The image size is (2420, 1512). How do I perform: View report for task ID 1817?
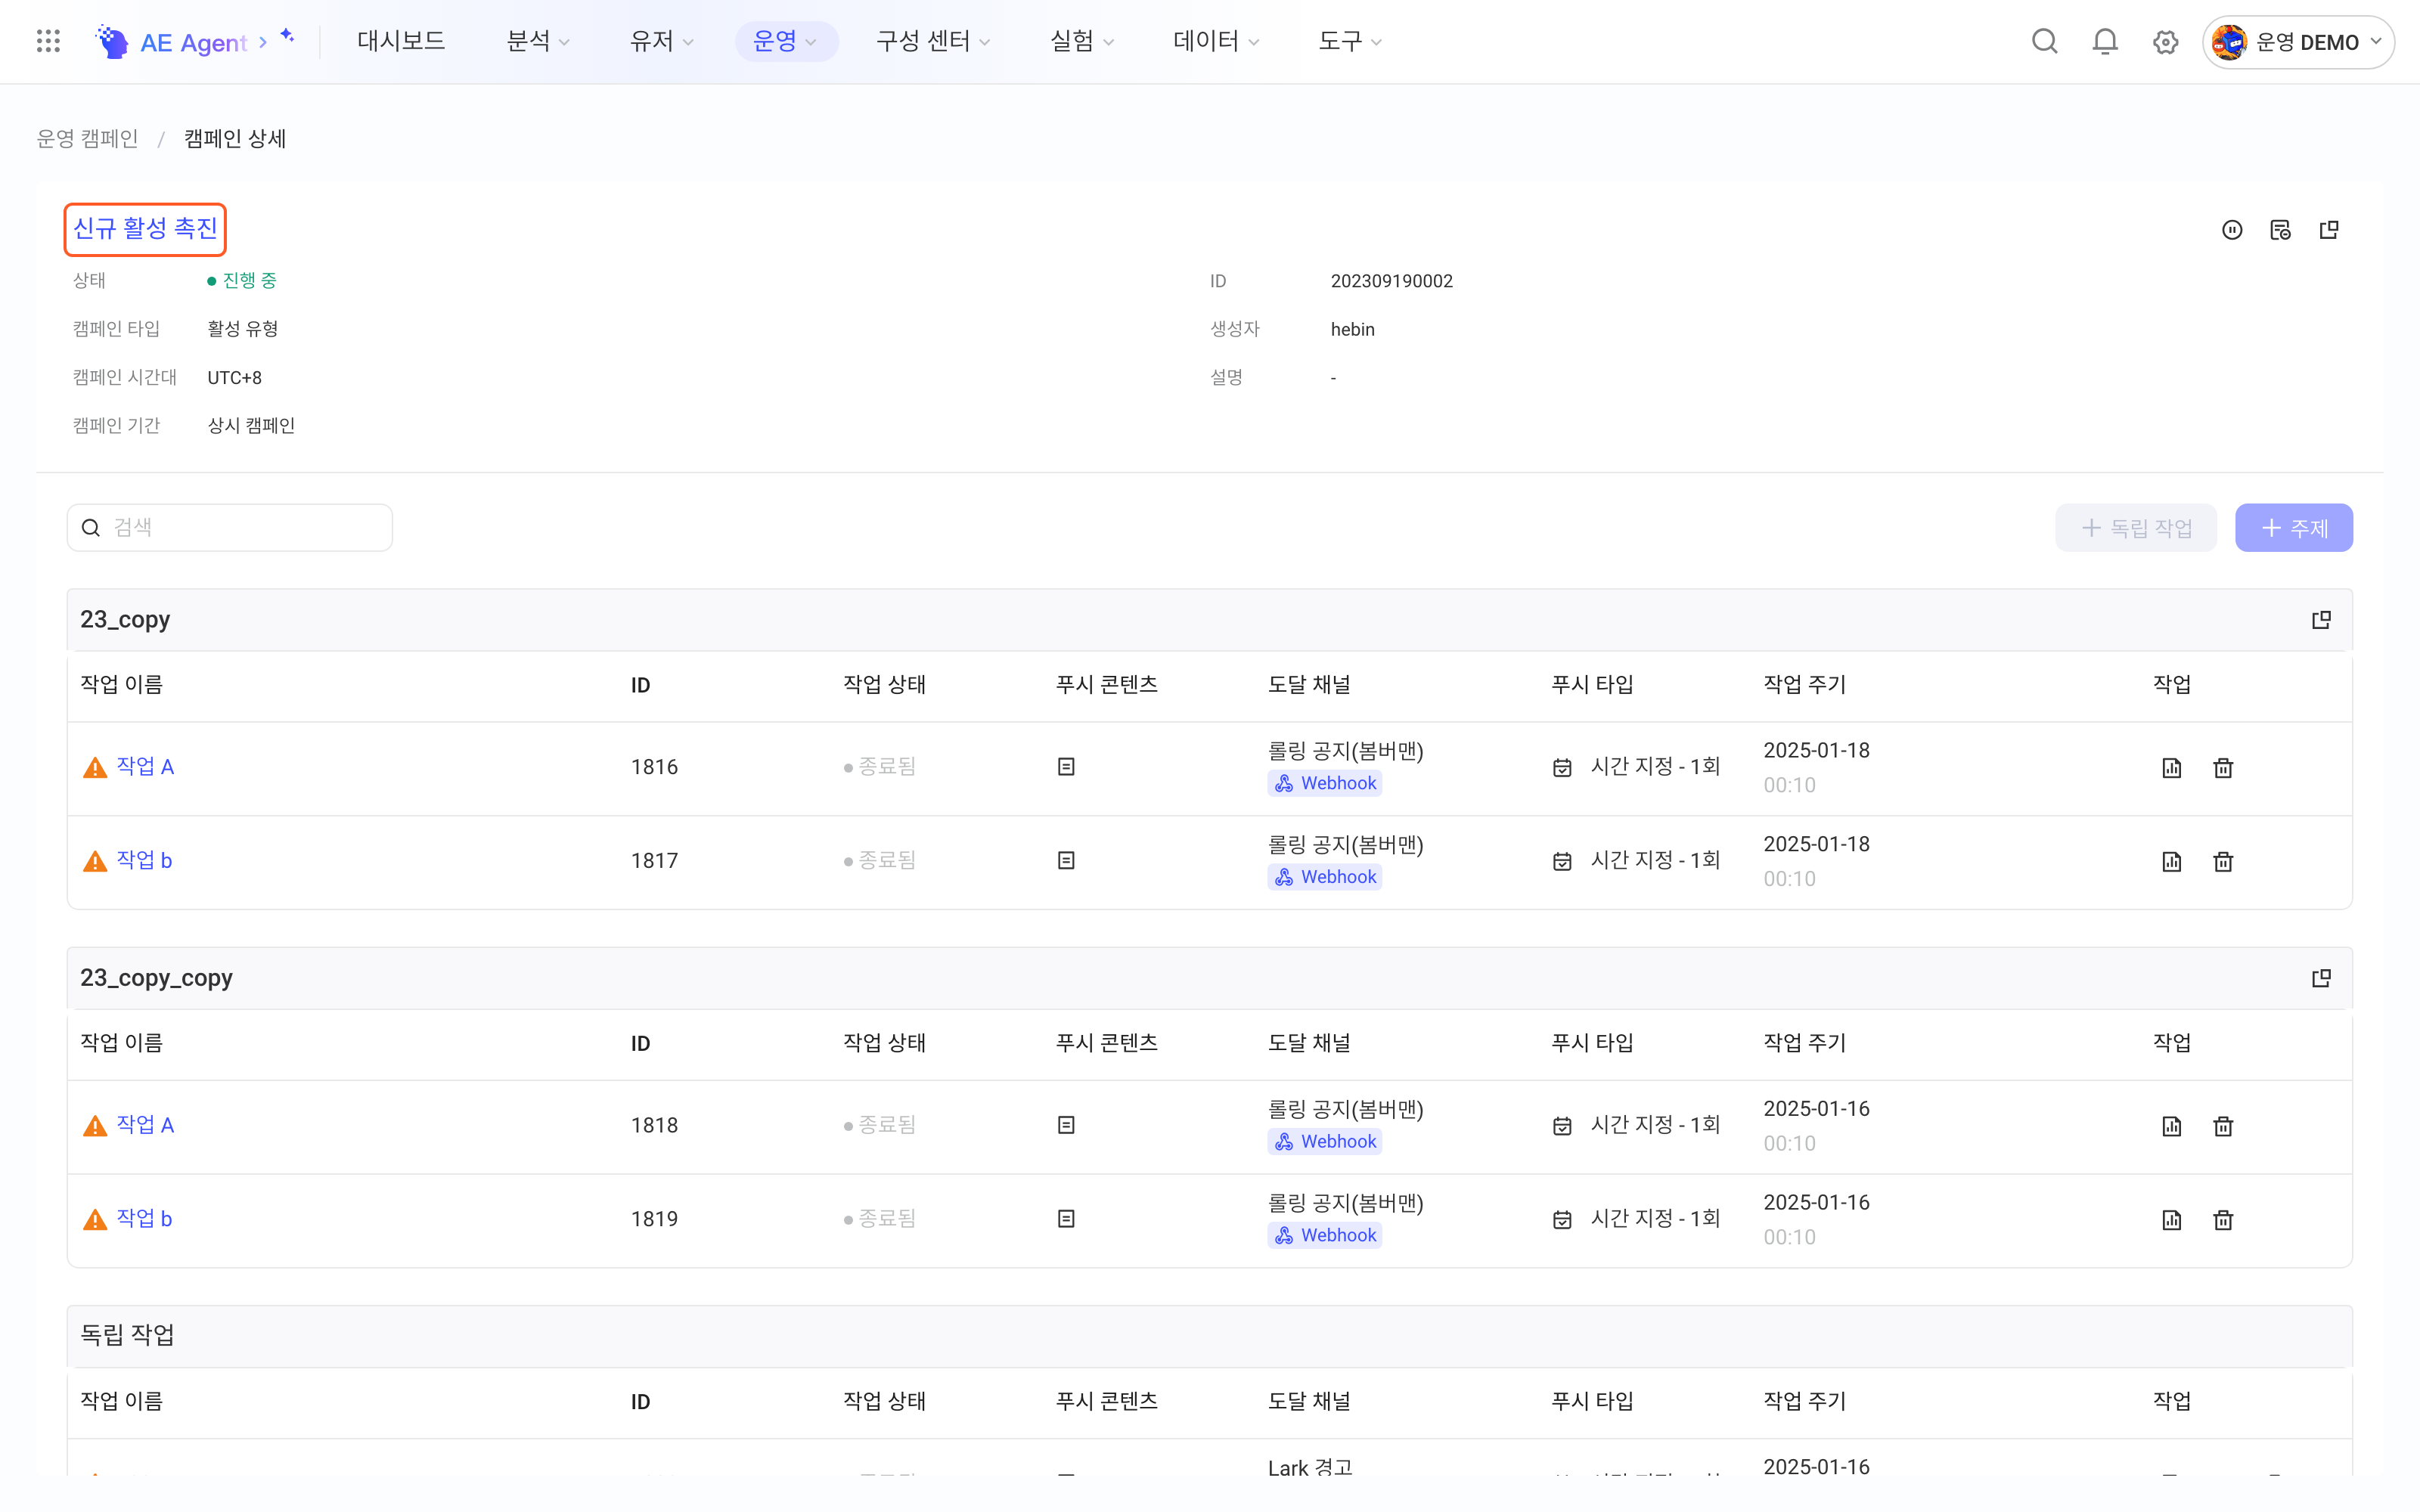point(2171,862)
